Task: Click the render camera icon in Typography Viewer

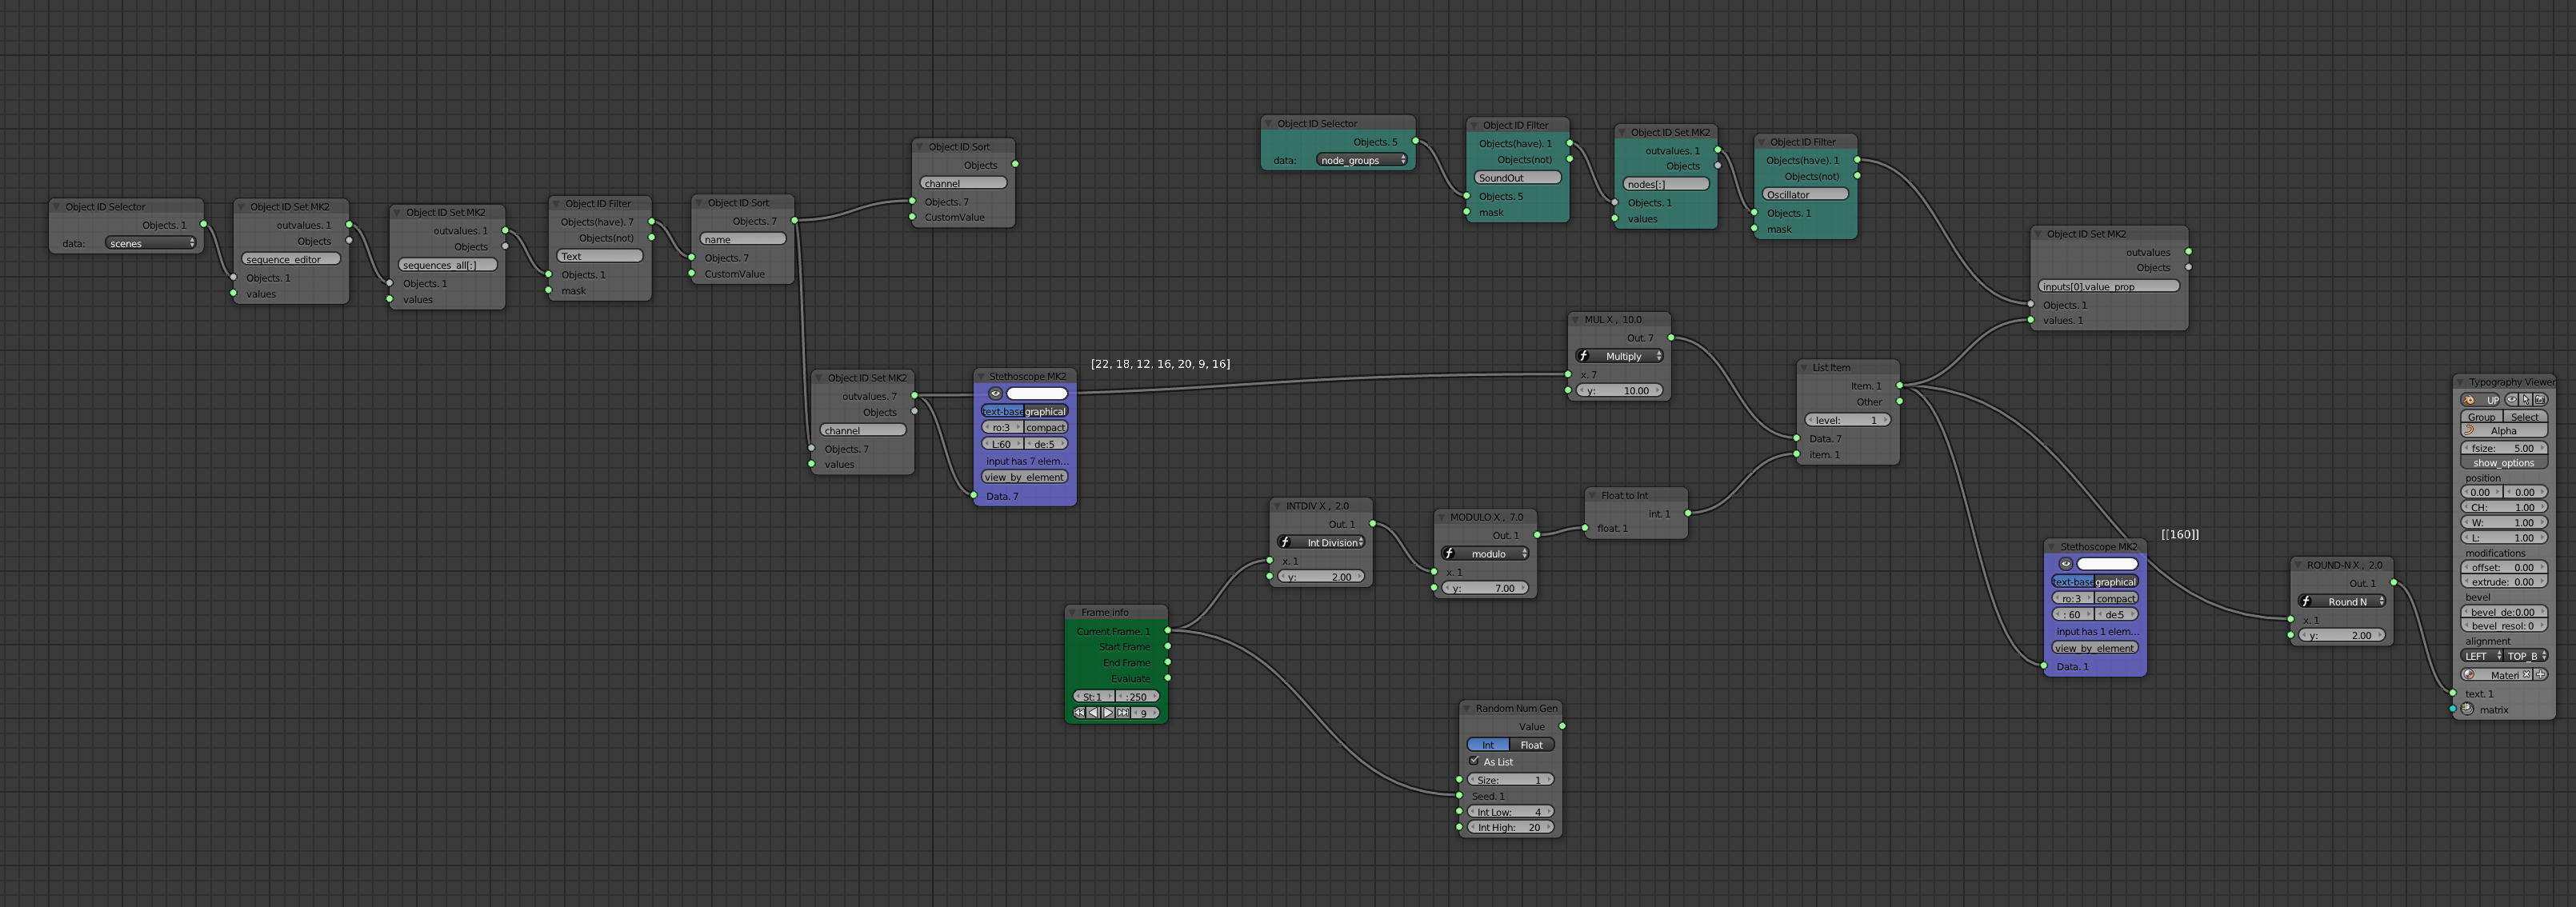Action: click(2540, 400)
